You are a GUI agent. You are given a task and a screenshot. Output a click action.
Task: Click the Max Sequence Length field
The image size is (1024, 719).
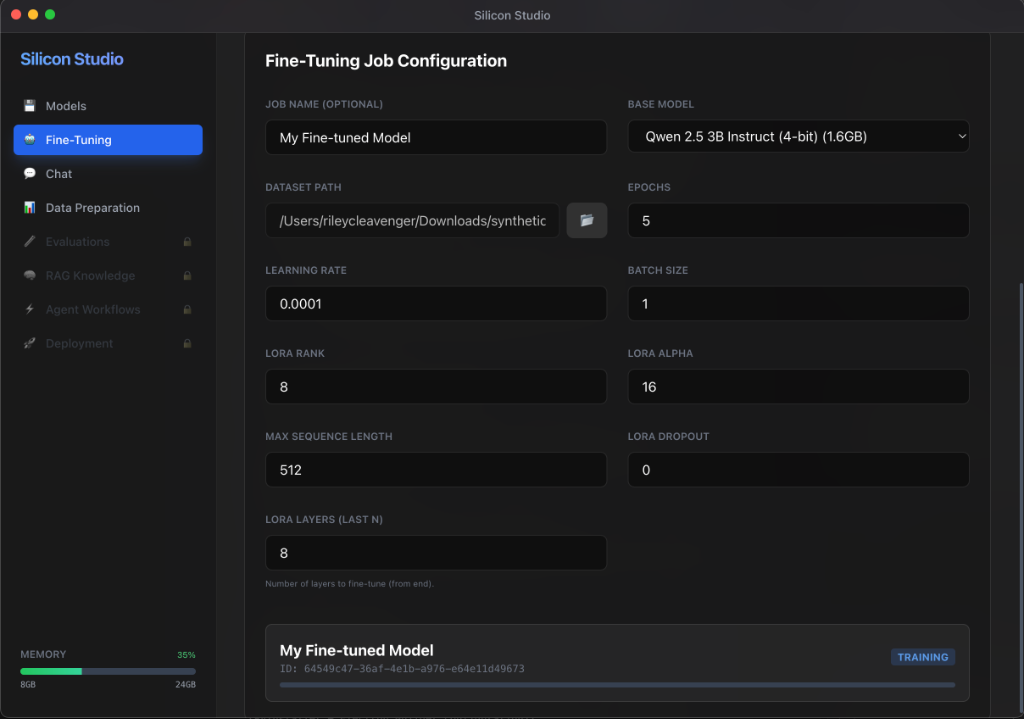click(436, 470)
